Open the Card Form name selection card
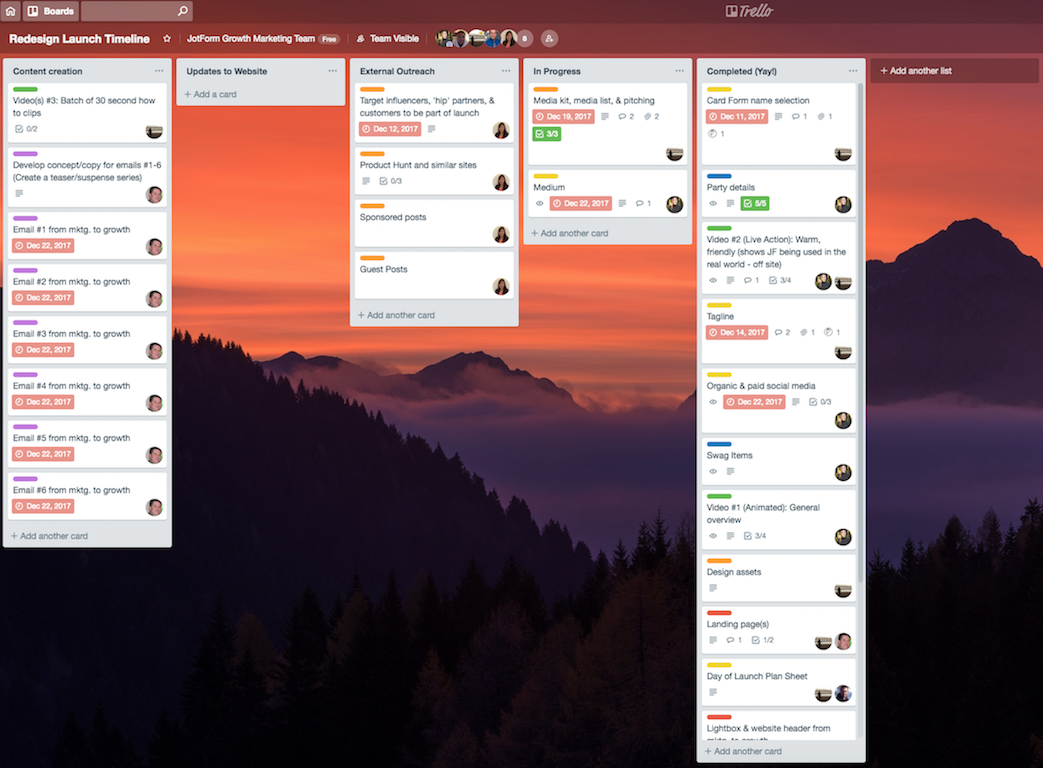Viewport: 1043px width, 768px height. pyautogui.click(x=778, y=124)
